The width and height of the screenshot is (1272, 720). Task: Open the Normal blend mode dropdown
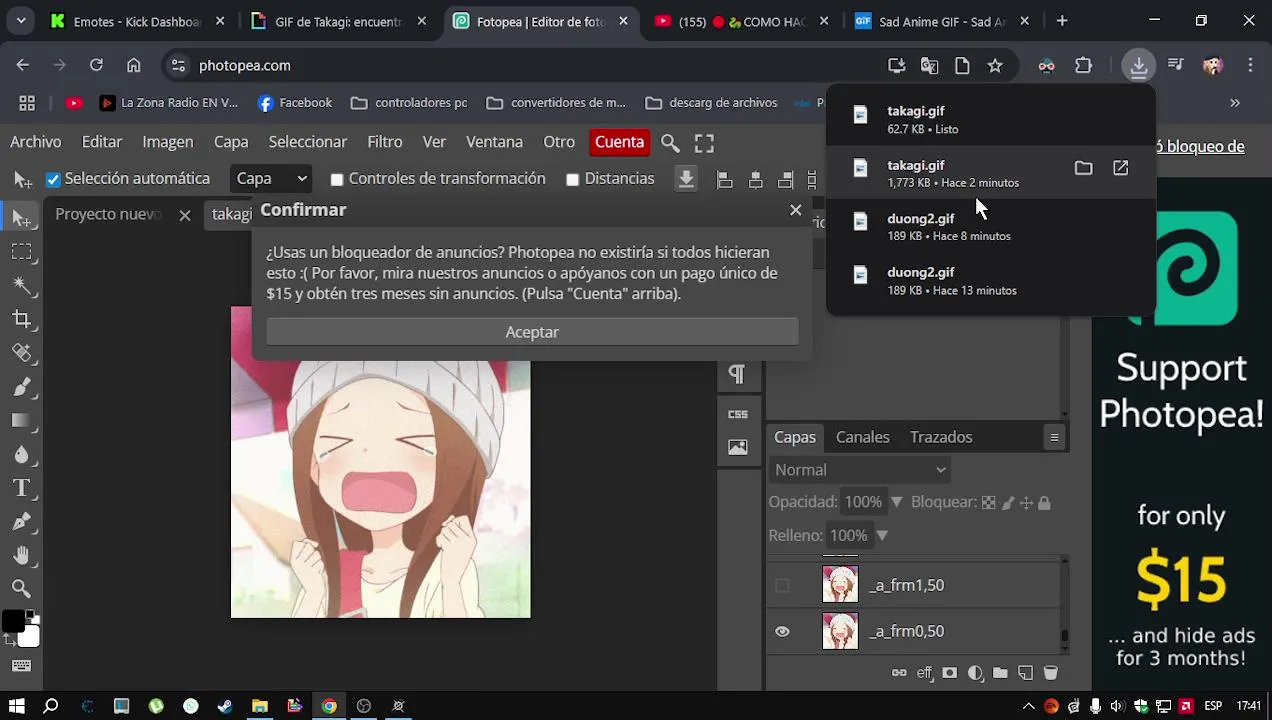(x=859, y=470)
